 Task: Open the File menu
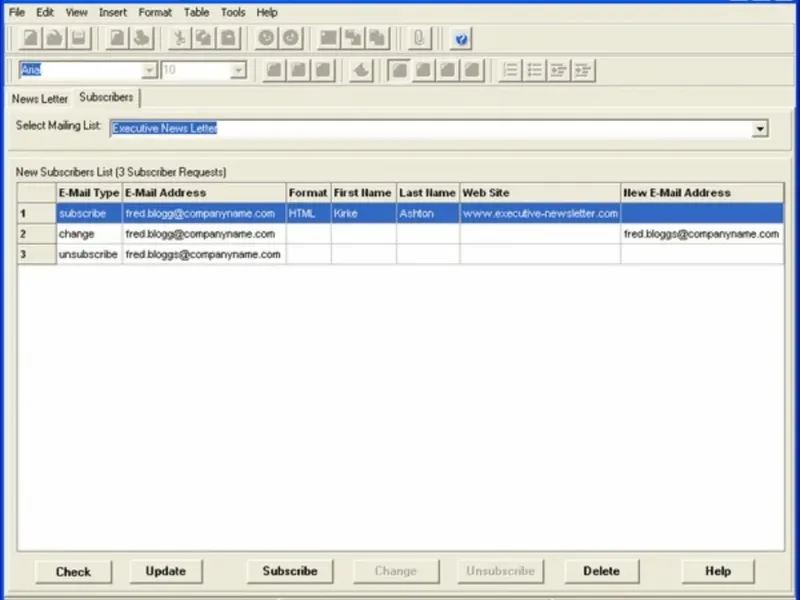(17, 12)
